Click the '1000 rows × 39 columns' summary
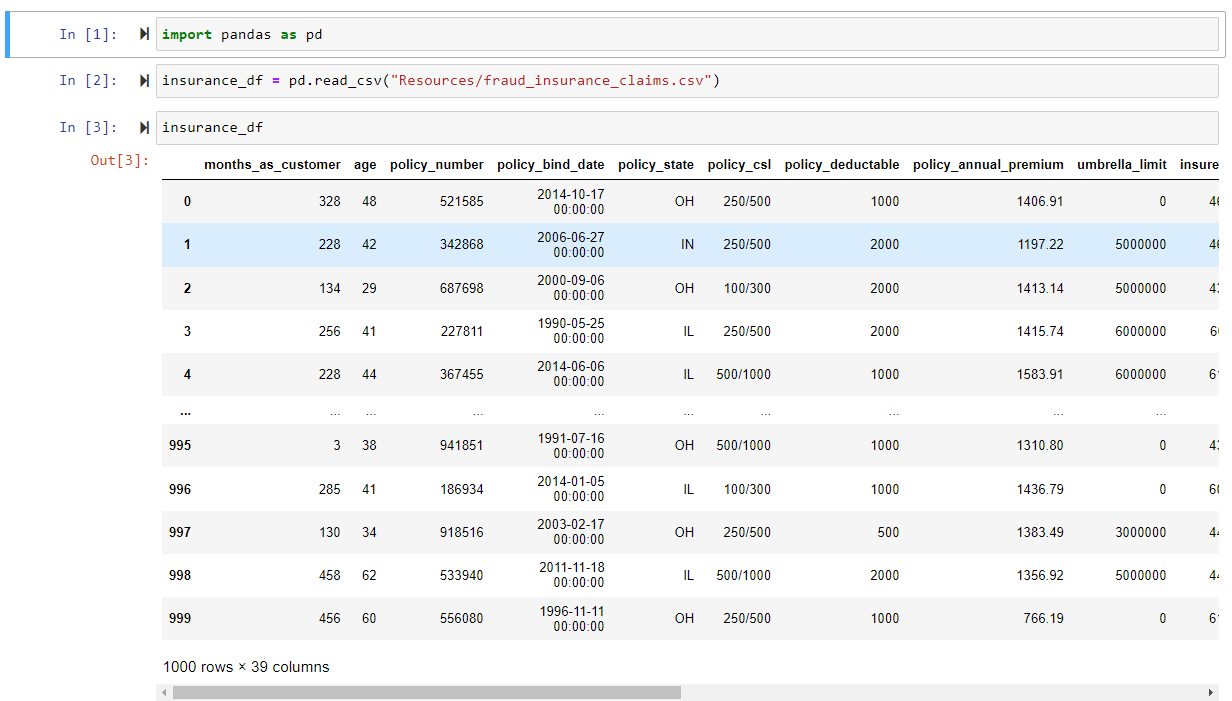1232x701 pixels. tap(246, 666)
